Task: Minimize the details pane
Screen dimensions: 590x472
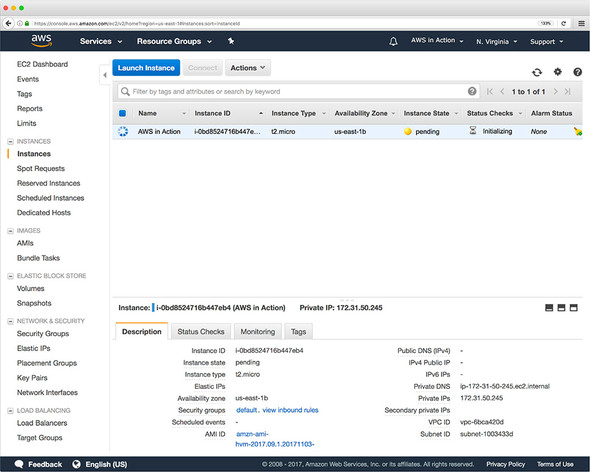Action: 549,308
